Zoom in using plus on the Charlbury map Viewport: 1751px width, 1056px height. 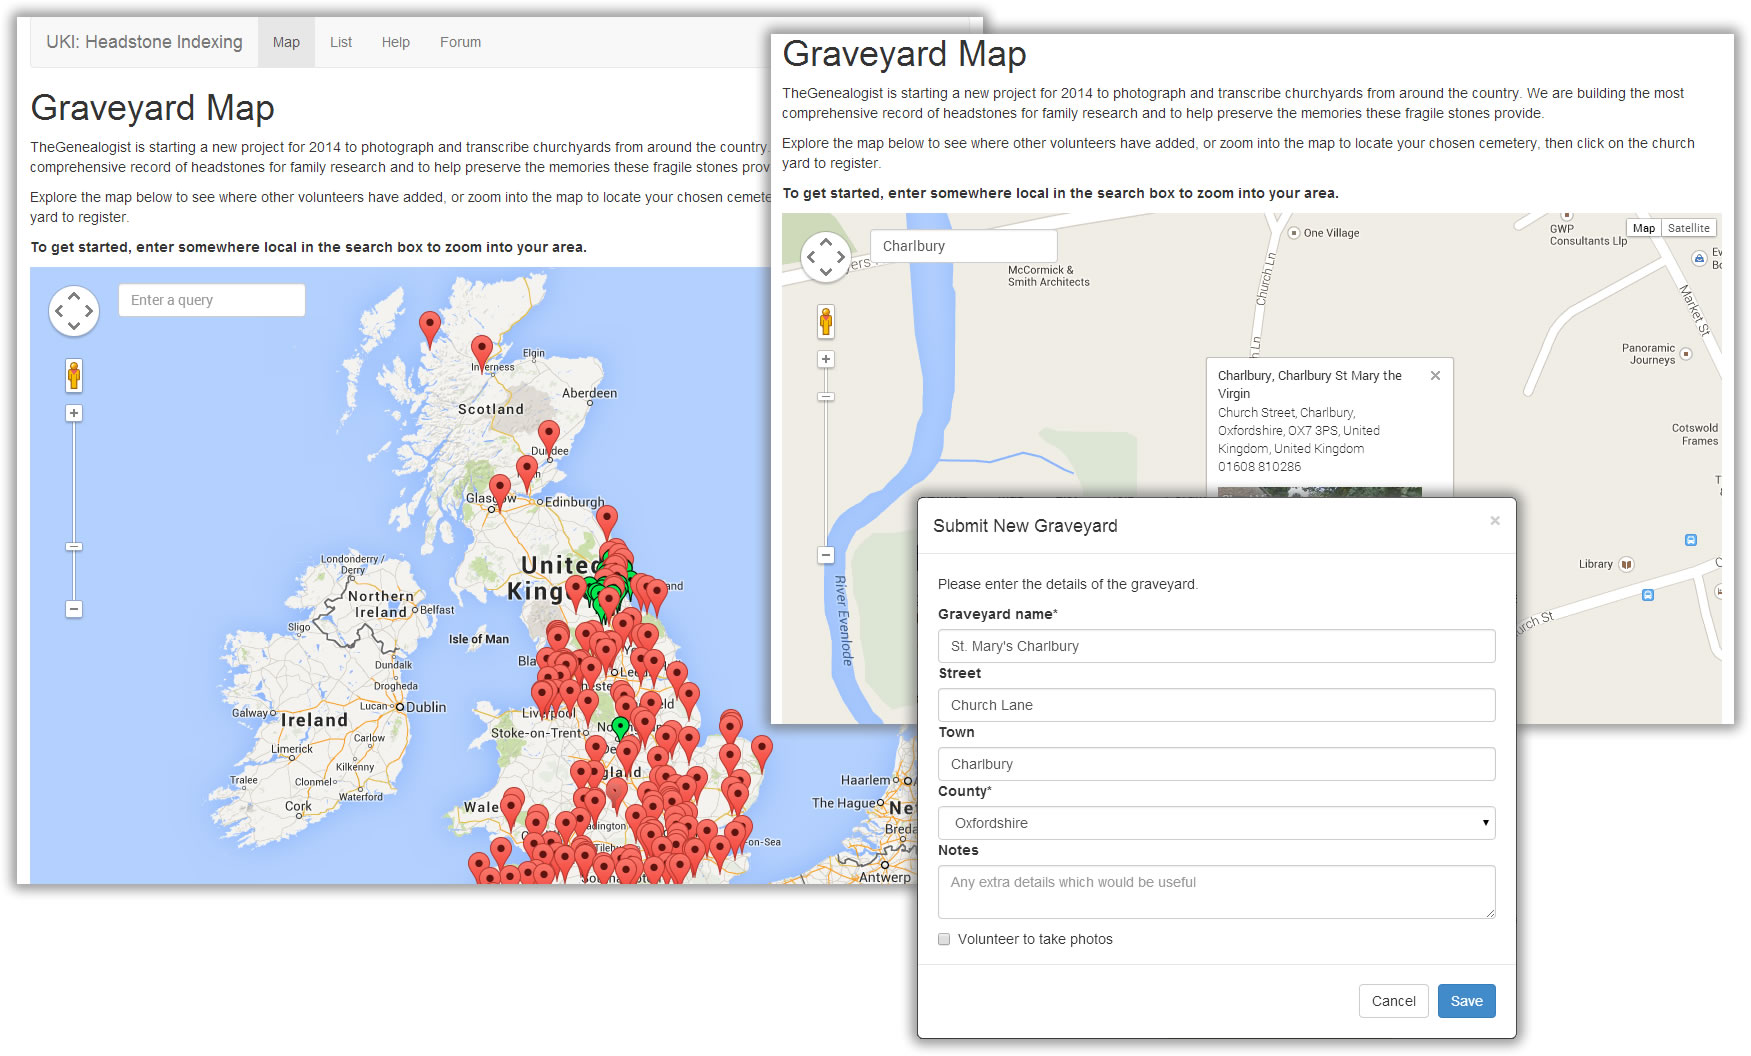(826, 359)
